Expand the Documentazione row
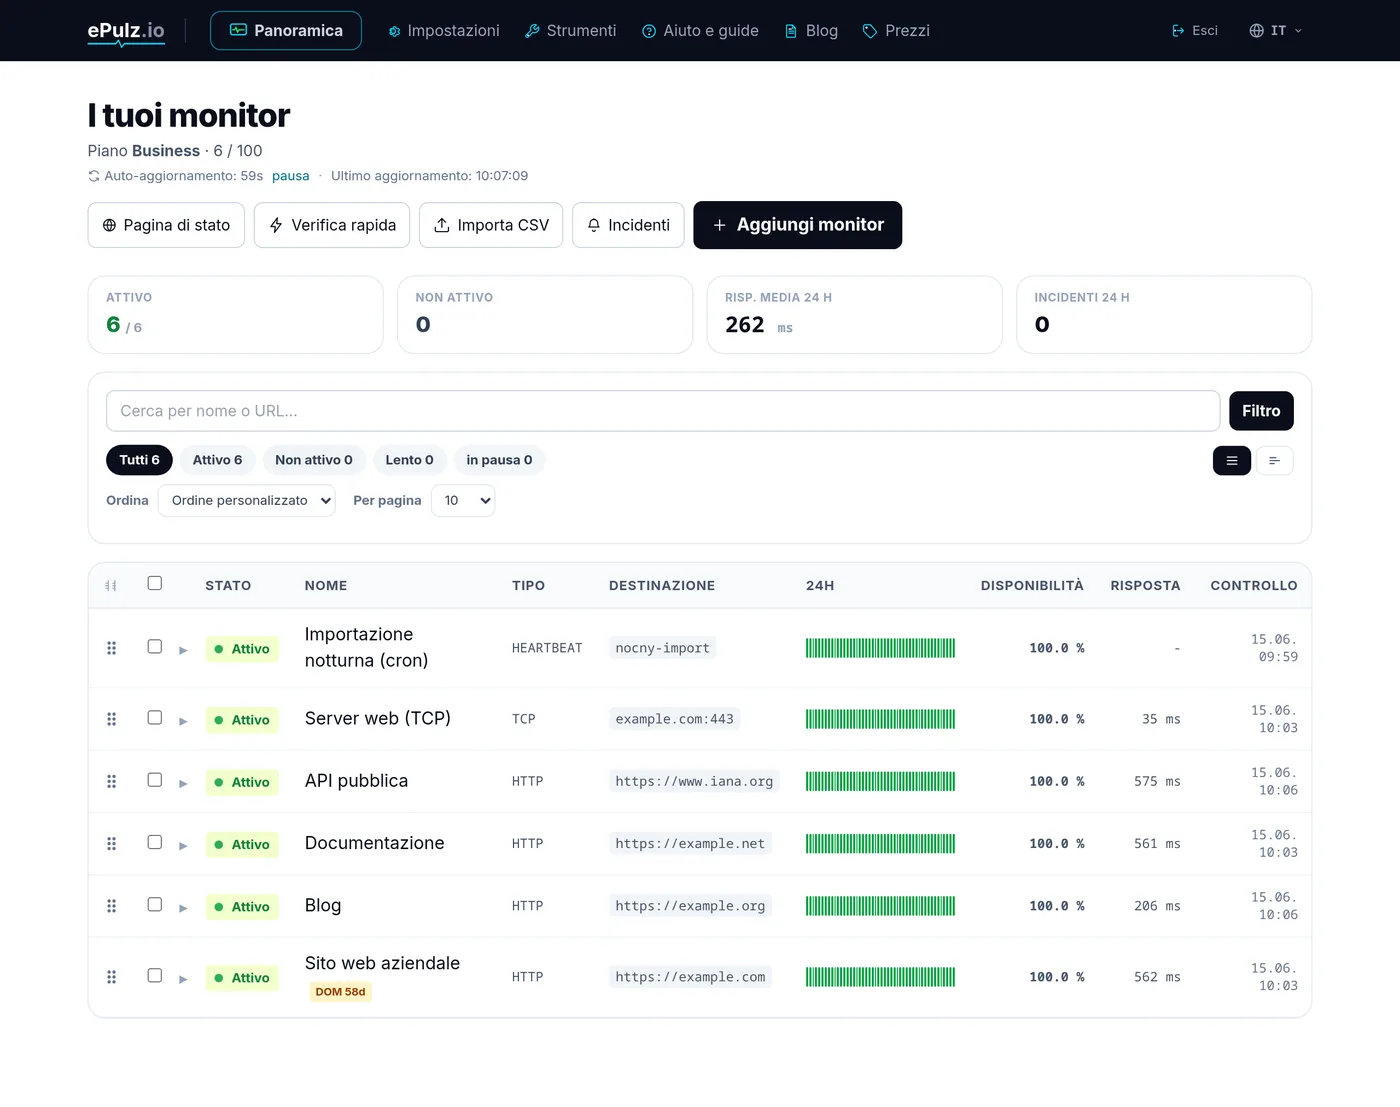 183,846
